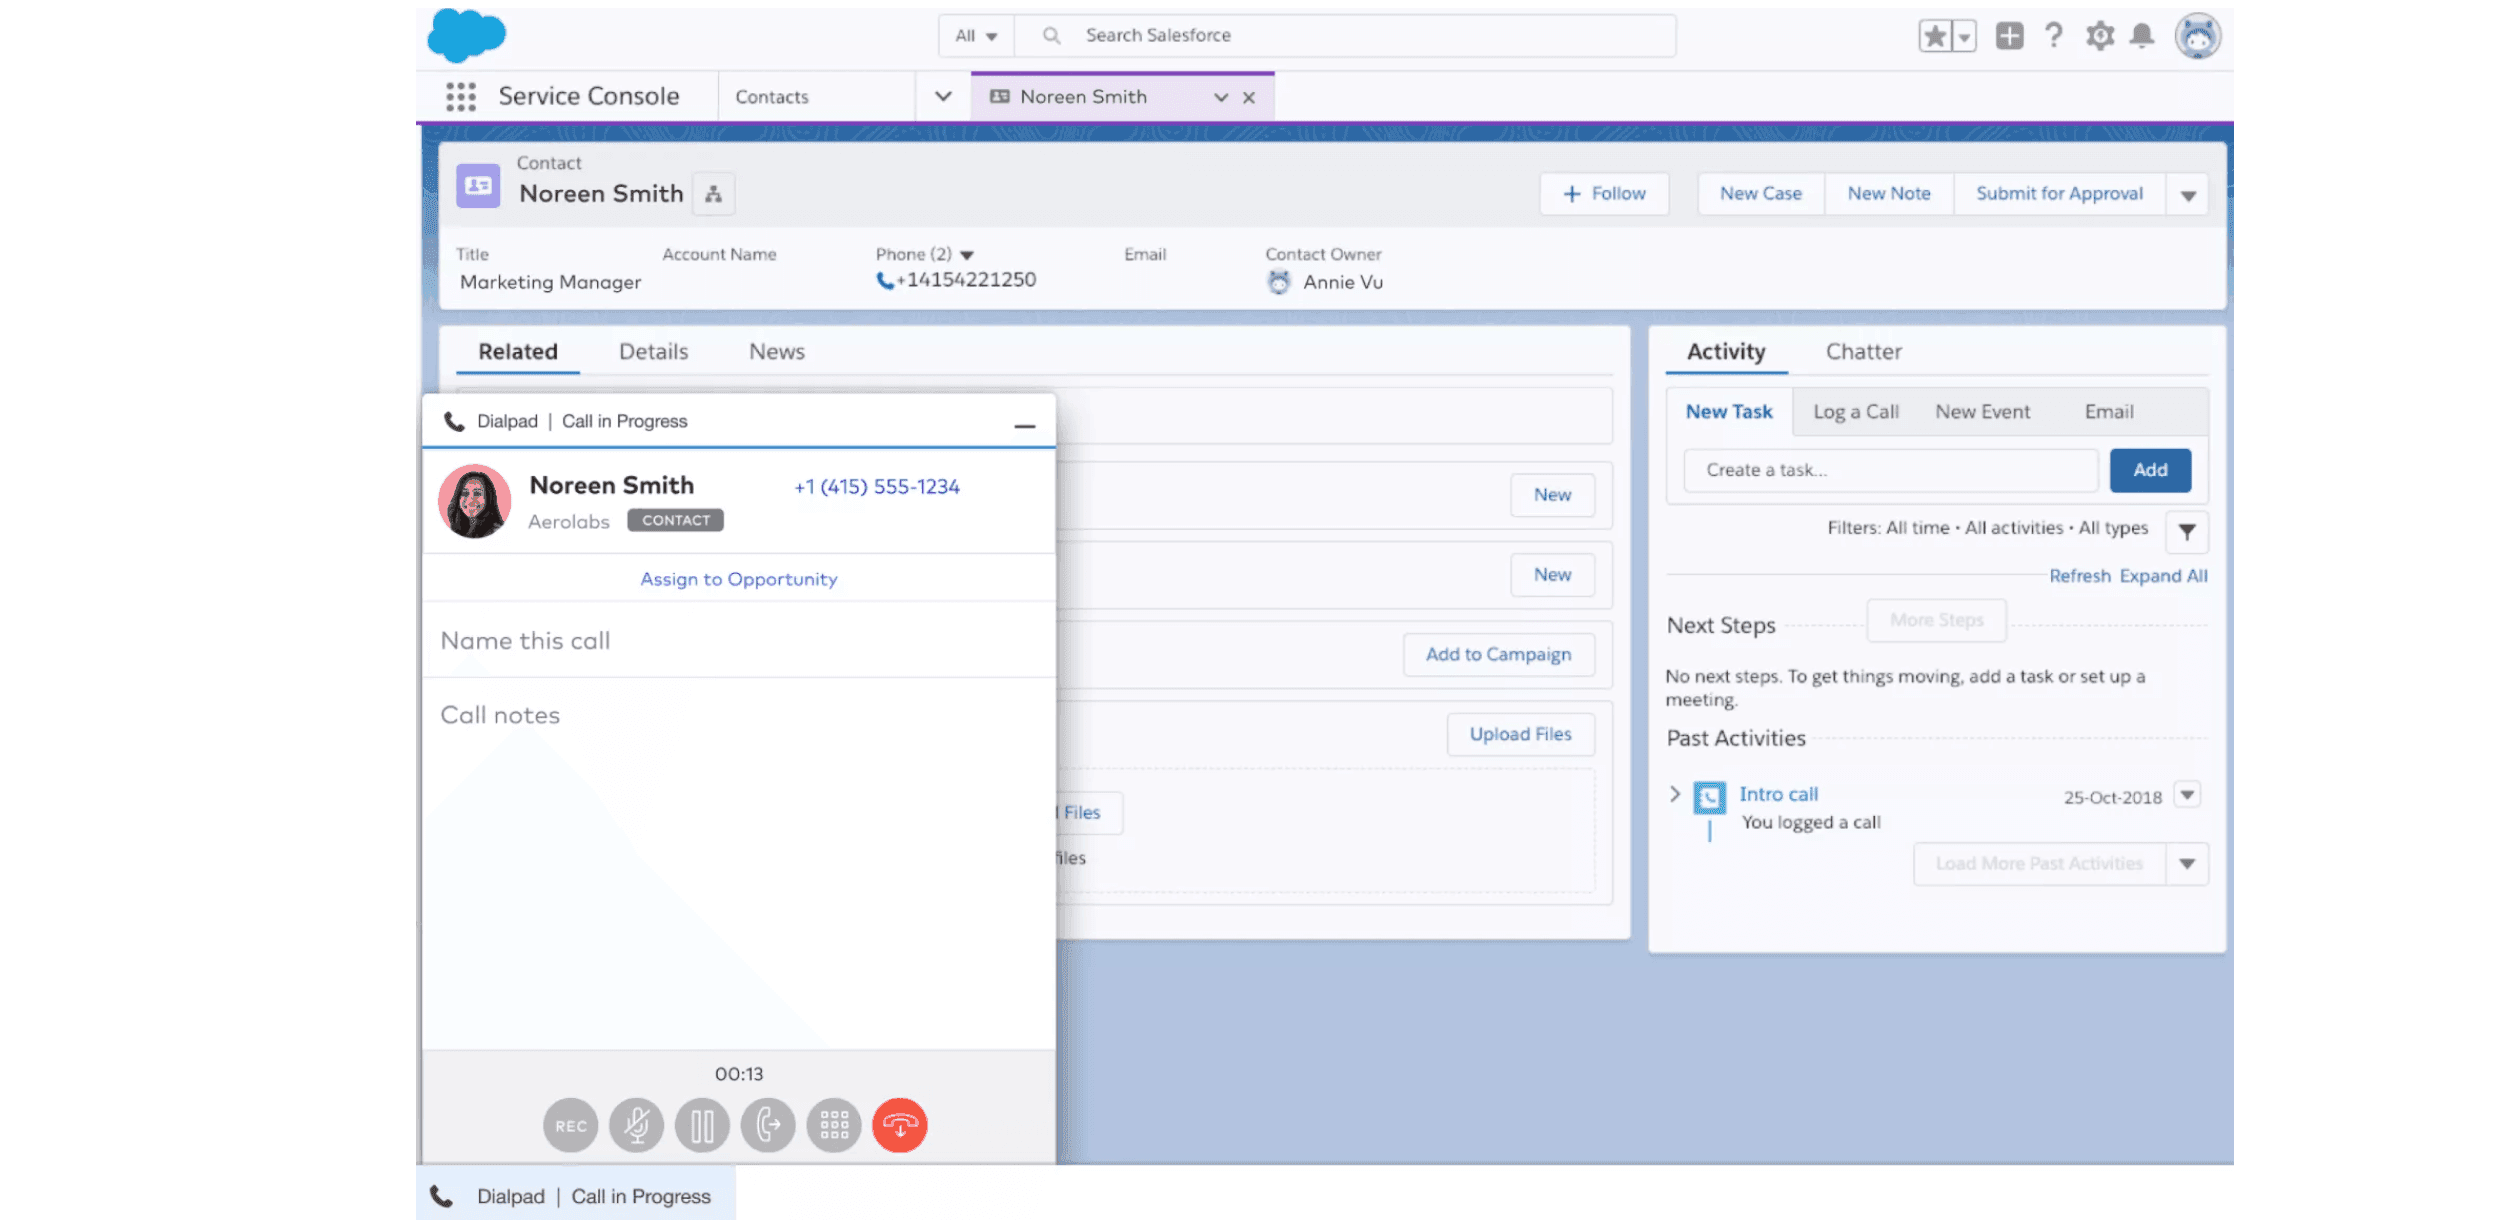Screen dimensions: 2508x1220
Task: Follow this contact record
Action: (1604, 193)
